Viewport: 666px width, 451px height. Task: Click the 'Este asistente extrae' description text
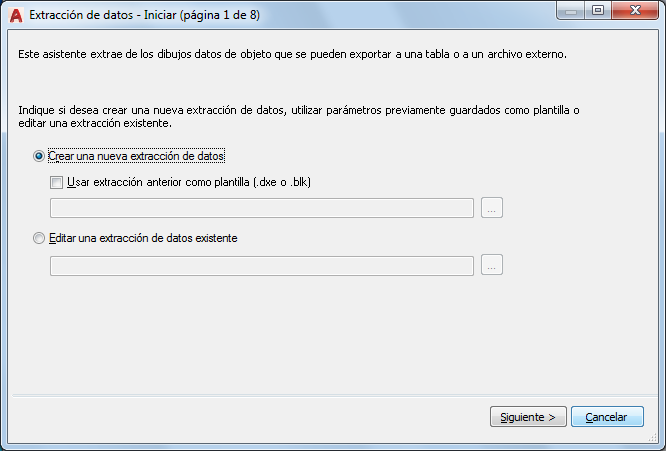point(292,54)
